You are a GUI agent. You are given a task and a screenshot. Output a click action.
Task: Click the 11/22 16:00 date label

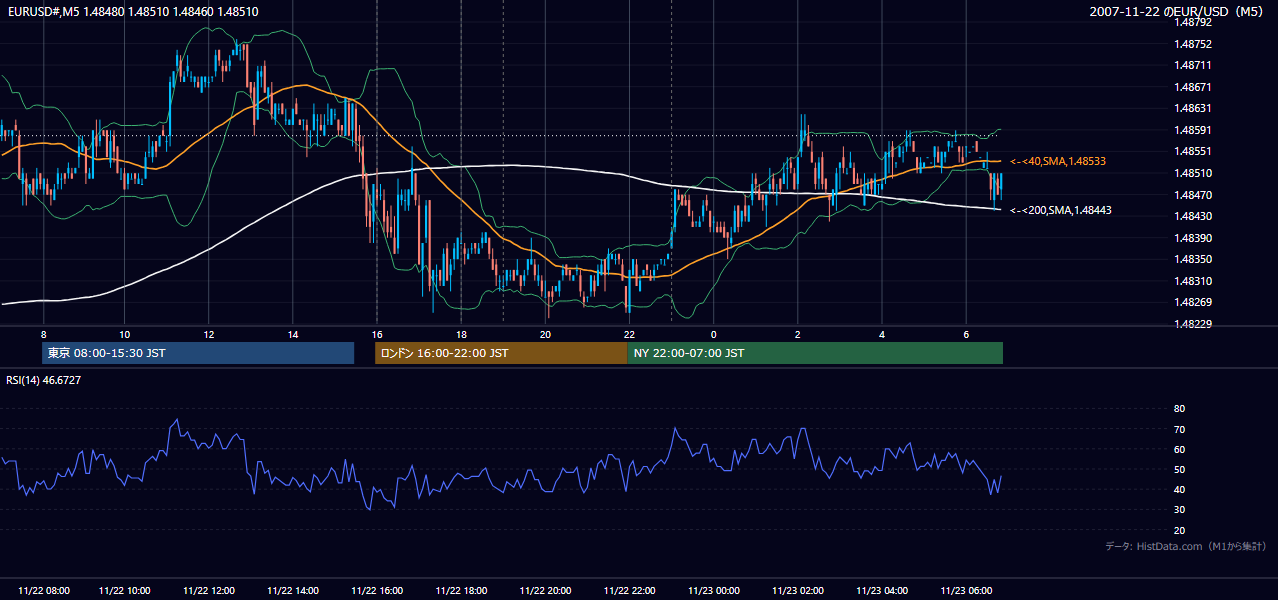point(377,591)
